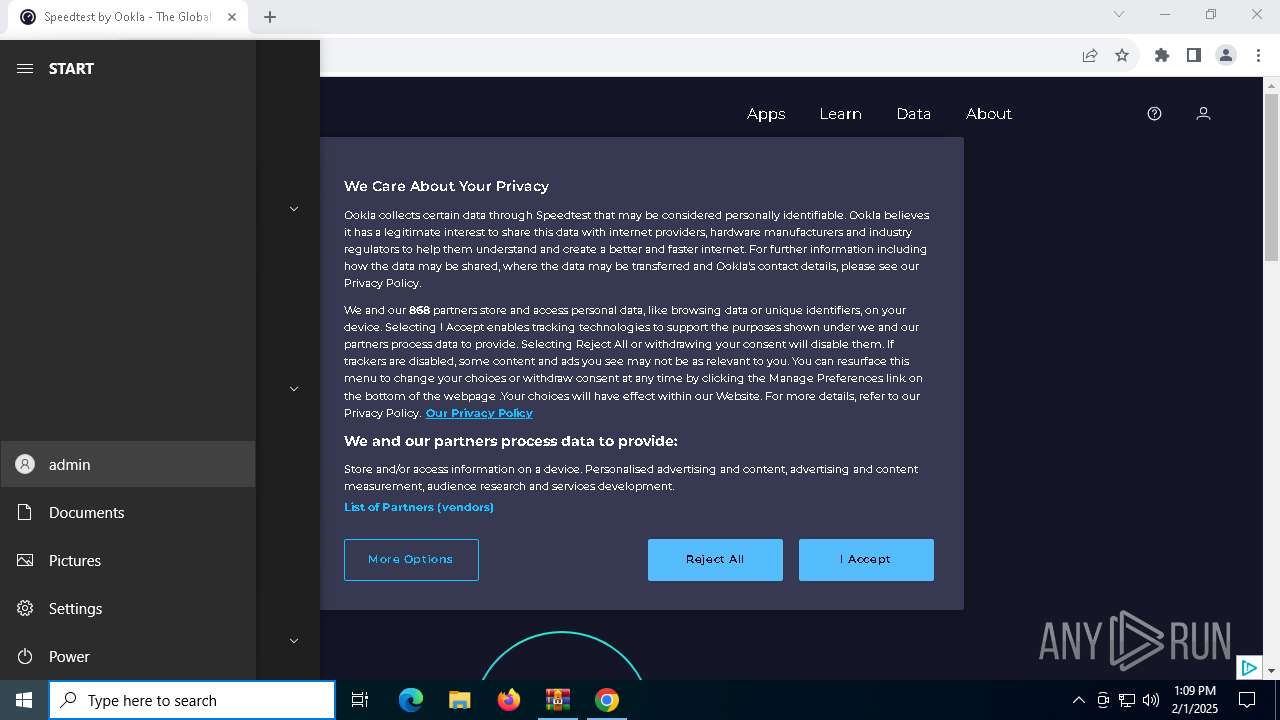The width and height of the screenshot is (1280, 720).
Task: Open Pictures from Start menu
Action: pyautogui.click(x=128, y=560)
